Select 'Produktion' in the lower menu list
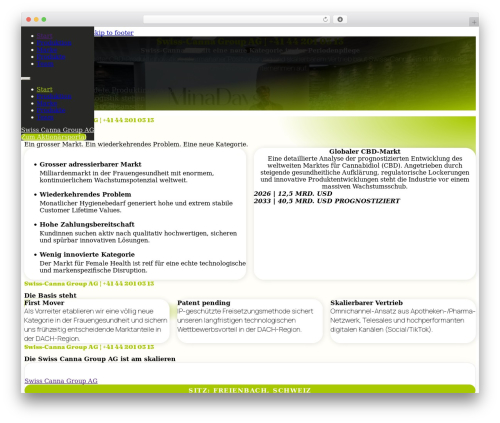This screenshot has height=423, width=500. coord(54,96)
